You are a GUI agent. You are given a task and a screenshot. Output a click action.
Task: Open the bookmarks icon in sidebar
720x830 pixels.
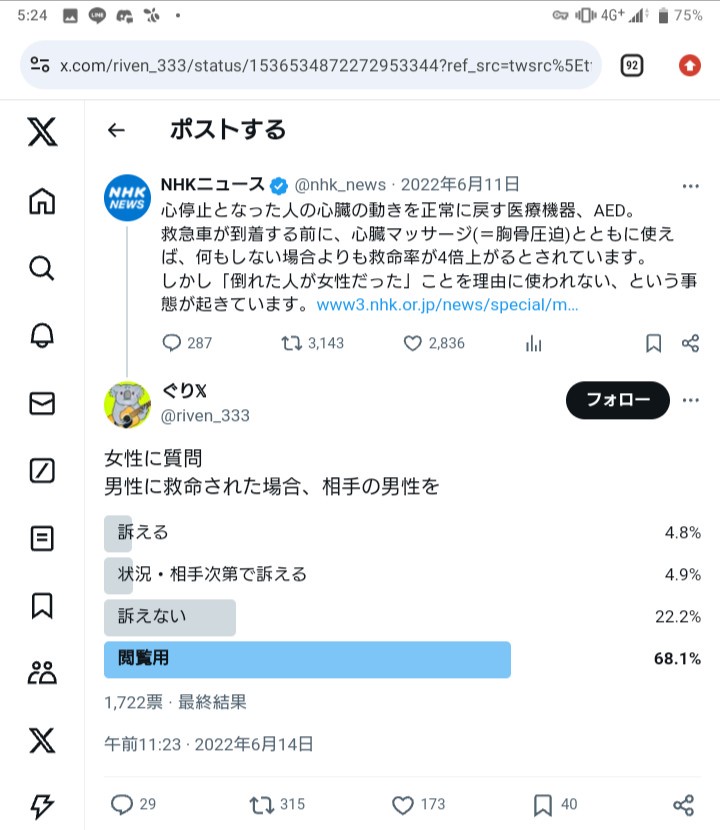42,605
